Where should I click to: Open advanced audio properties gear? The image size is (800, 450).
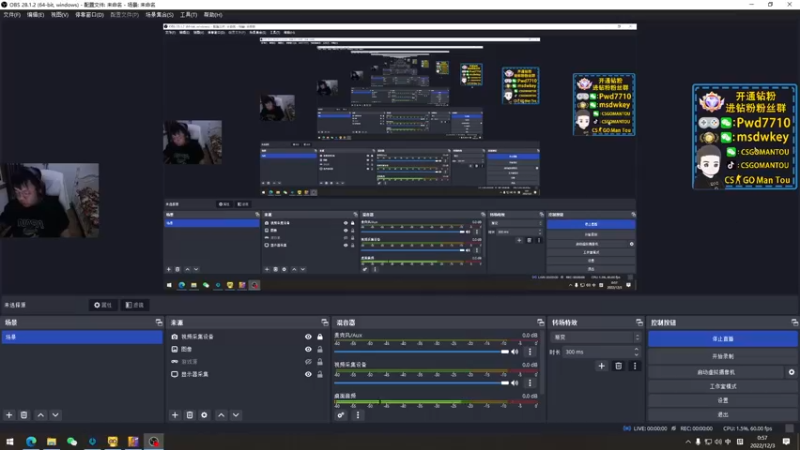click(x=341, y=415)
